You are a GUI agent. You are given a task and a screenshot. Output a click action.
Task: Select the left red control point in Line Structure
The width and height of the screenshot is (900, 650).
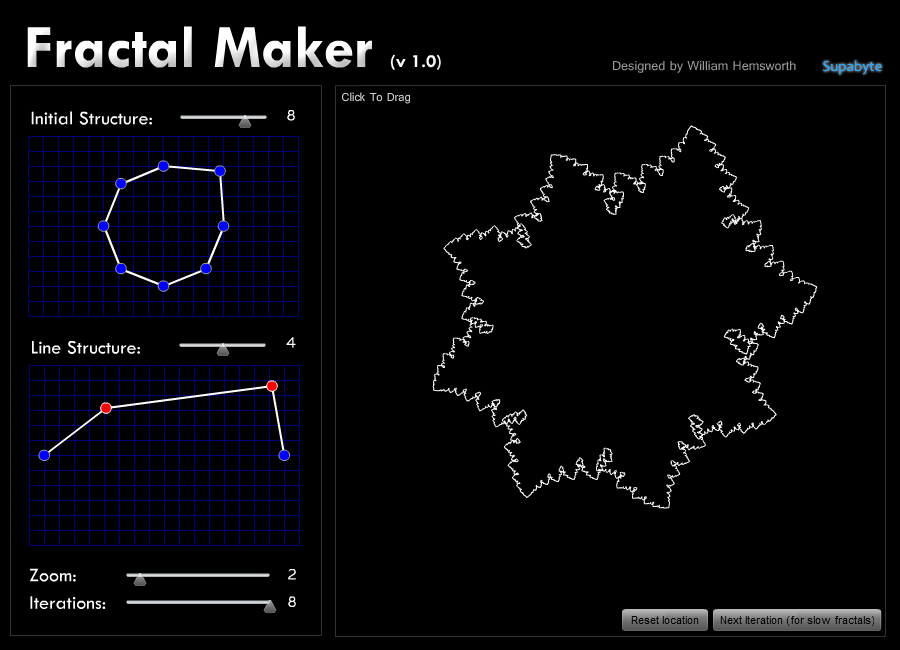(x=106, y=407)
